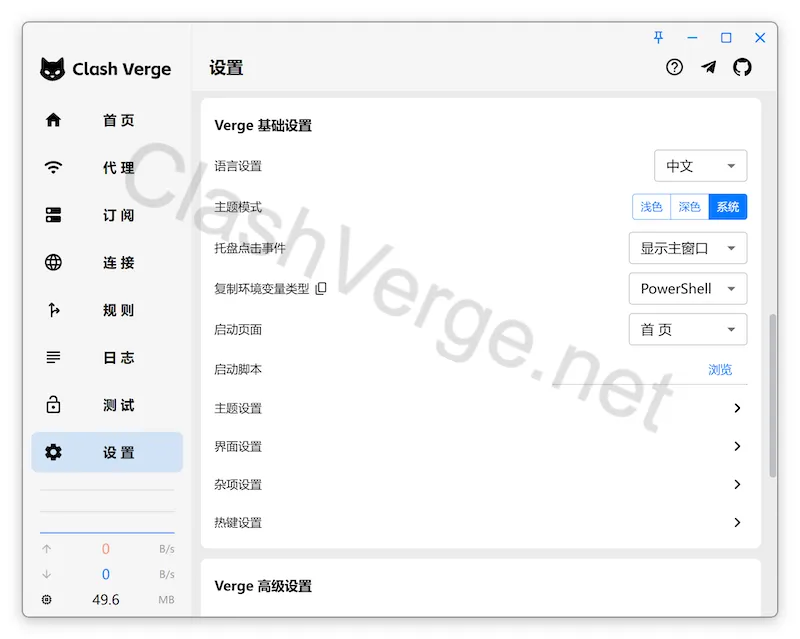Click the vertical scrollbar of the settings panel
The height and width of the screenshot is (639, 800).
tap(773, 396)
